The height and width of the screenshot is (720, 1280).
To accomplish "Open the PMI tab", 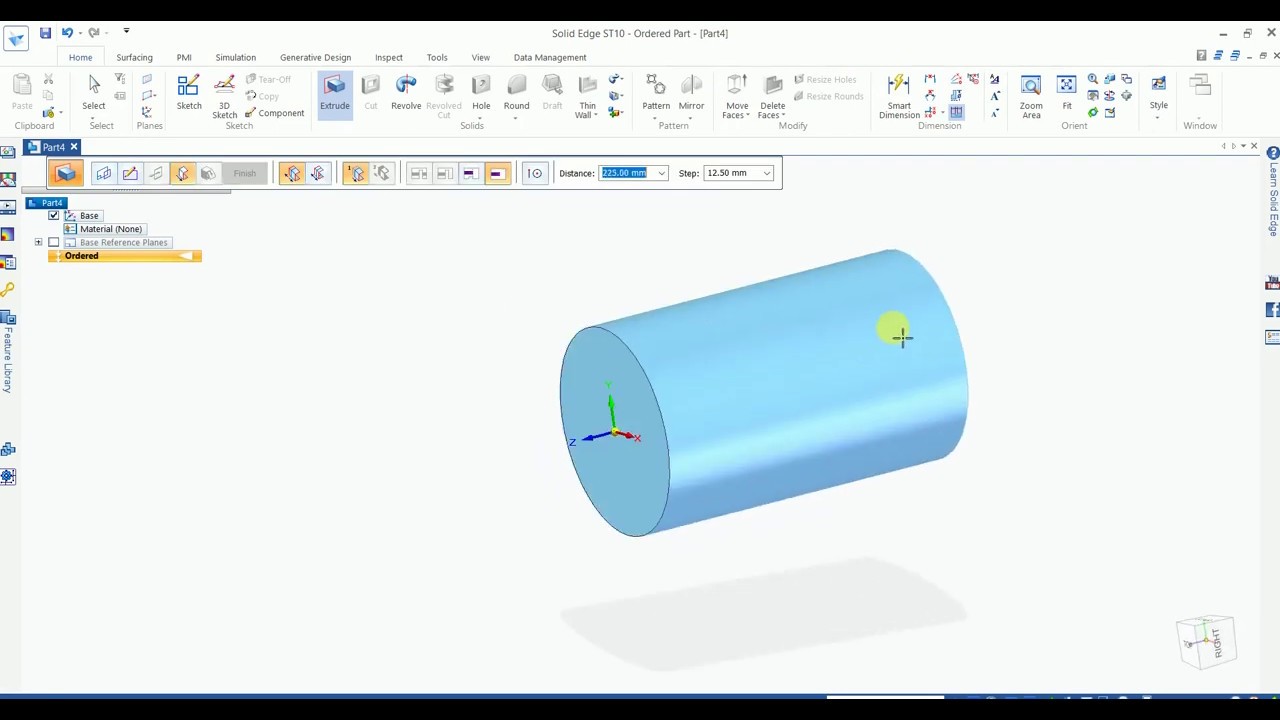I will [184, 57].
